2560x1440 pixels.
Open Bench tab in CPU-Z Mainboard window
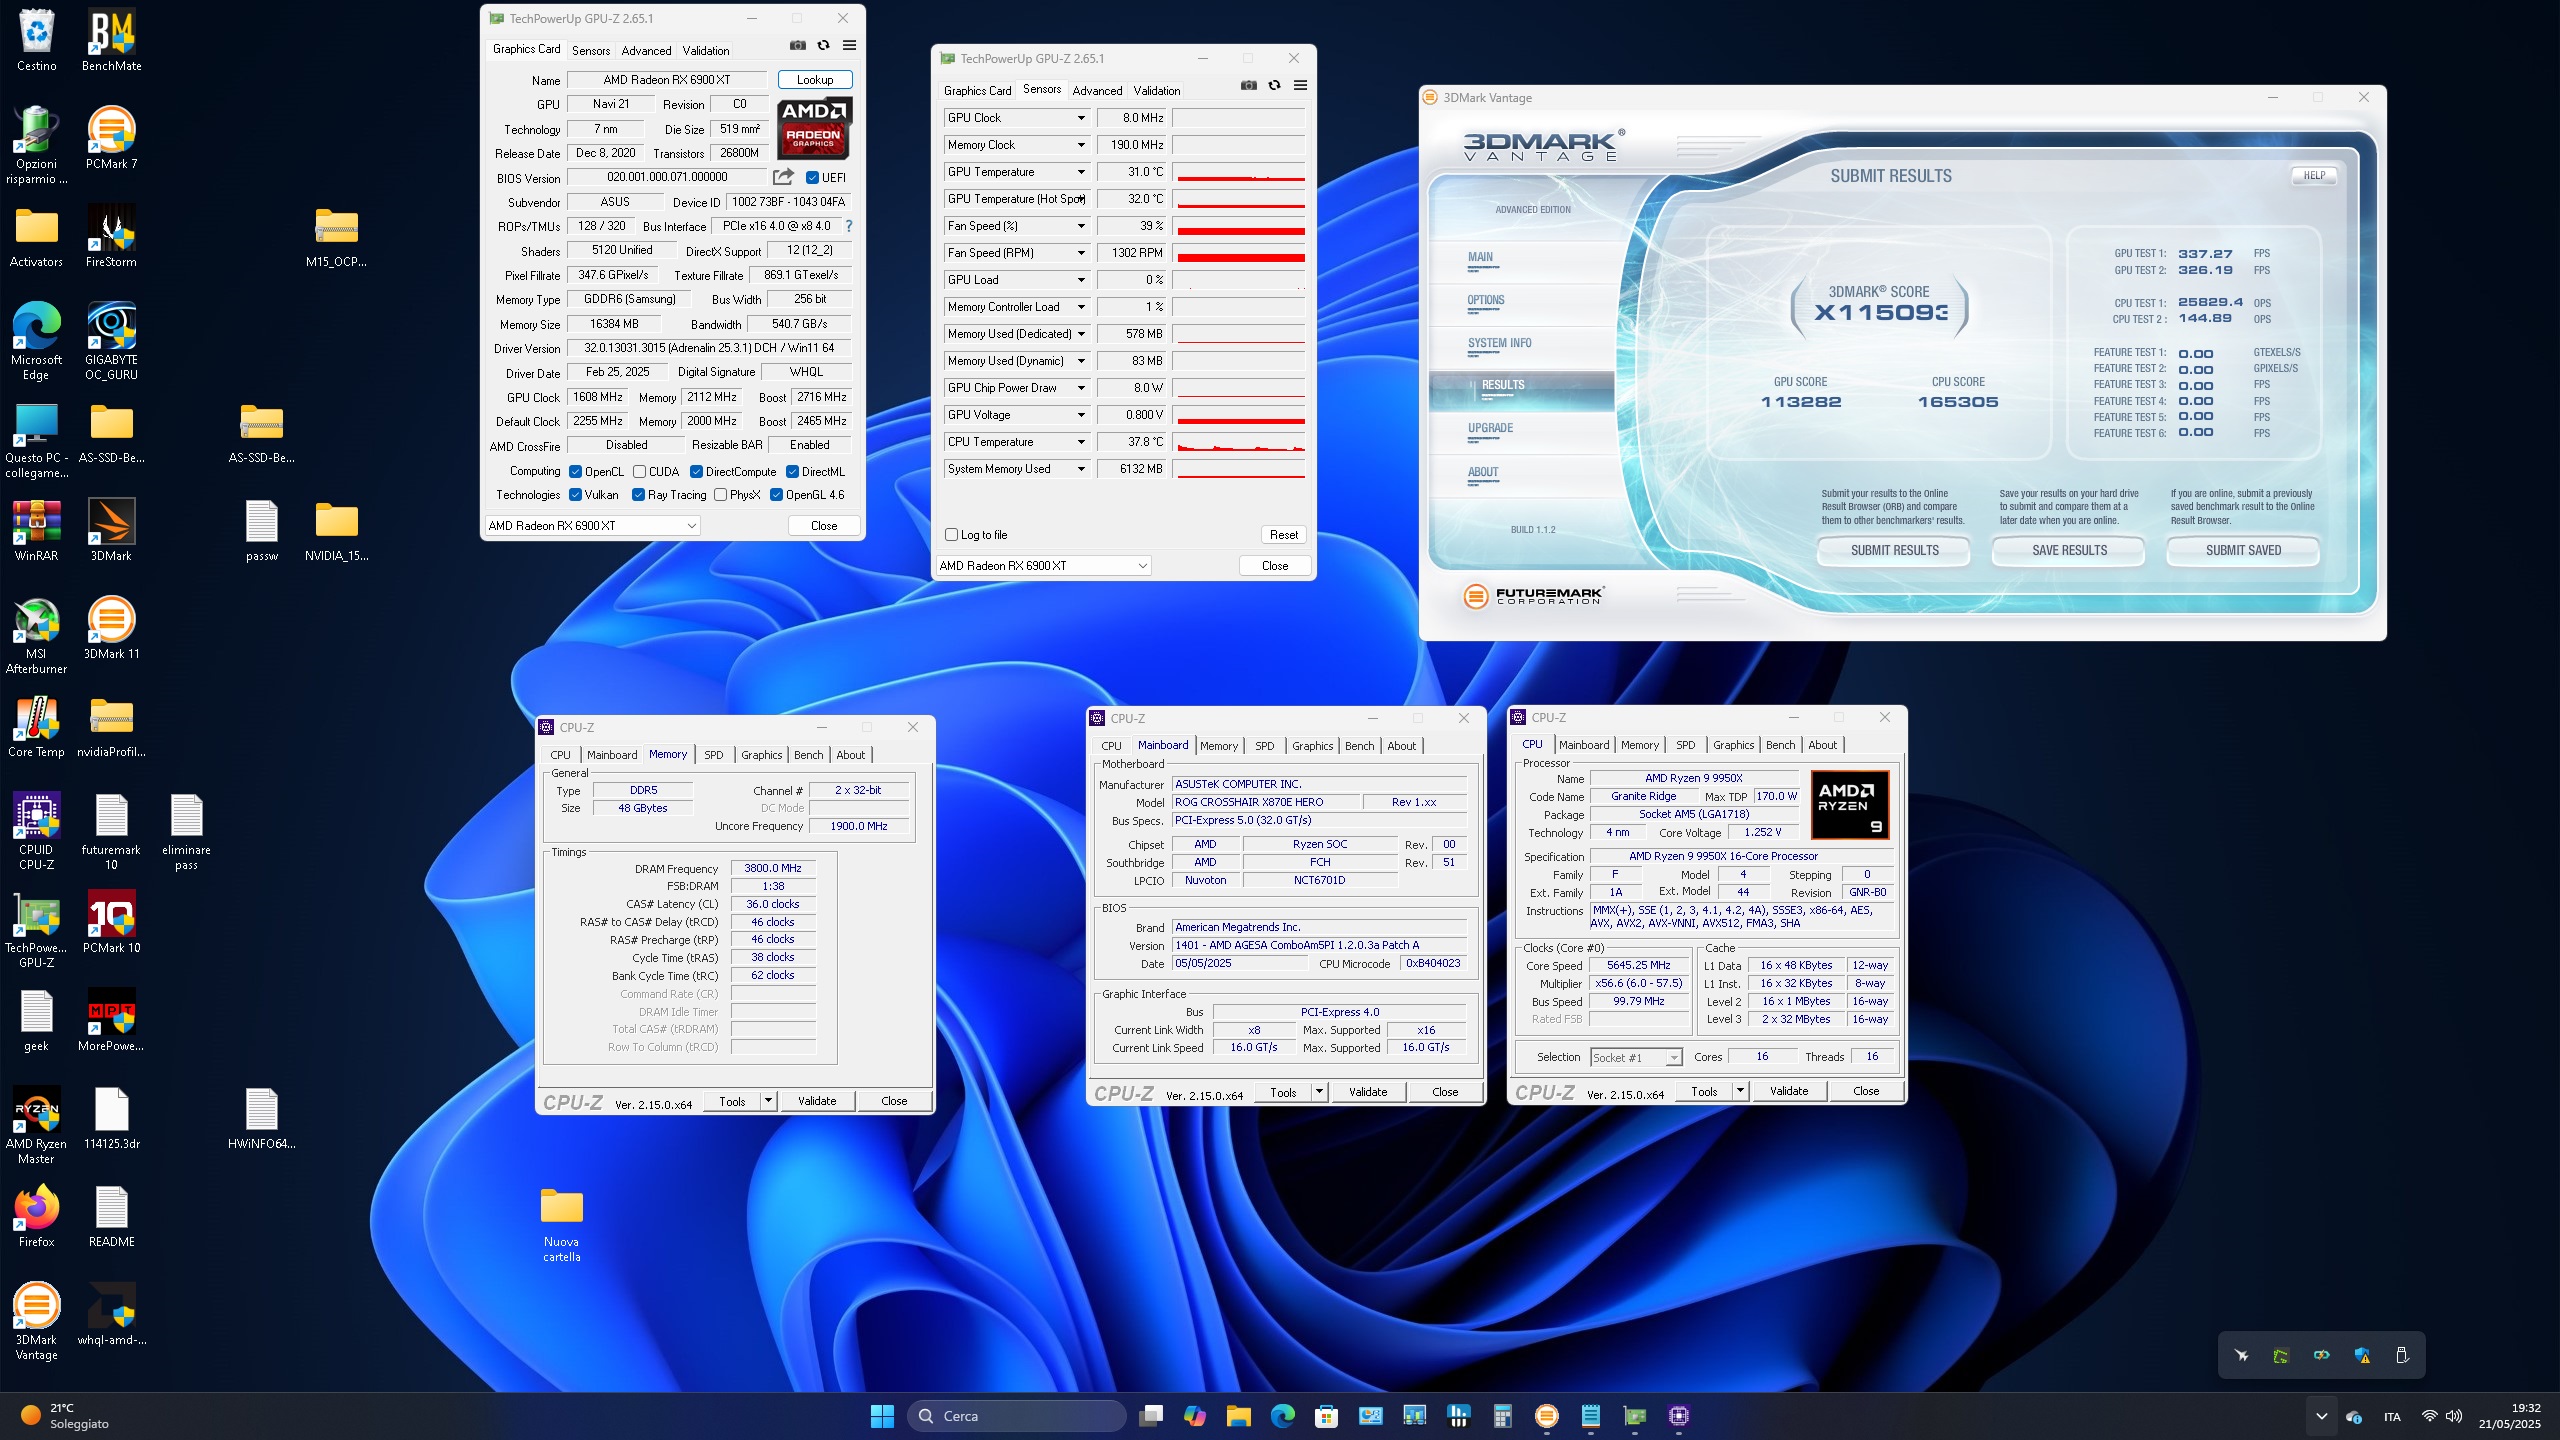[x=1359, y=746]
